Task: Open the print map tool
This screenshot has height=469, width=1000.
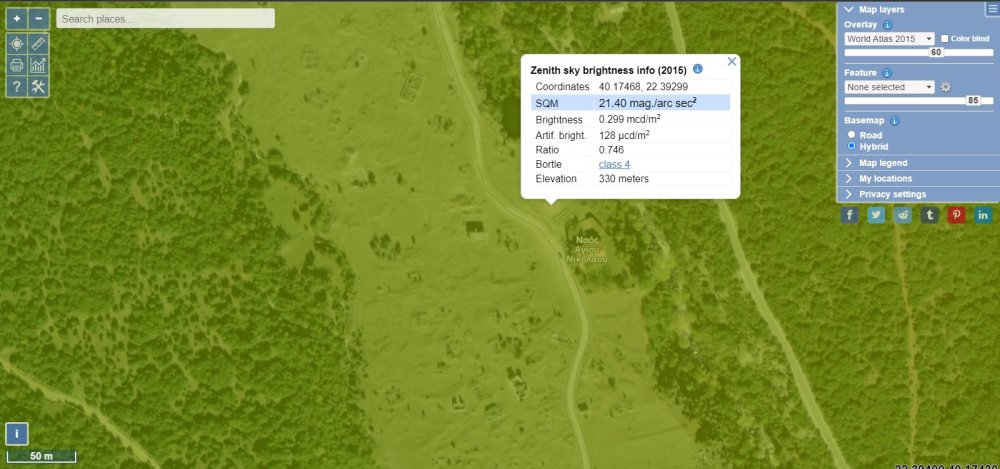Action: 16,66
